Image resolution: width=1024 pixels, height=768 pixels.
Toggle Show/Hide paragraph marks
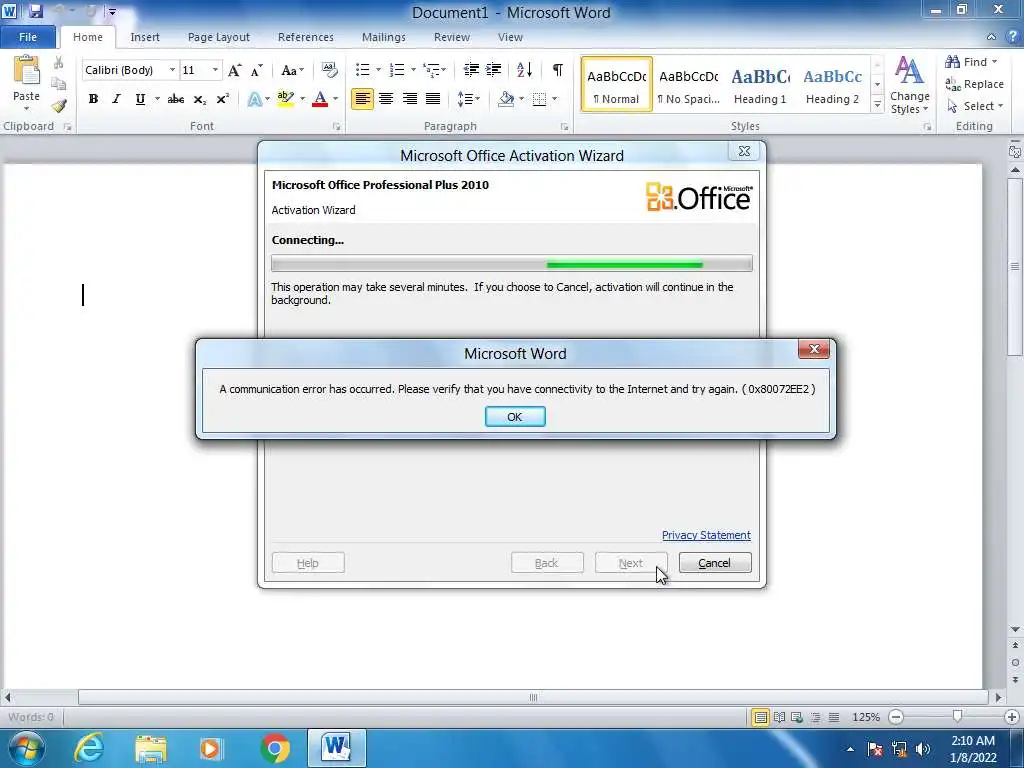click(558, 70)
